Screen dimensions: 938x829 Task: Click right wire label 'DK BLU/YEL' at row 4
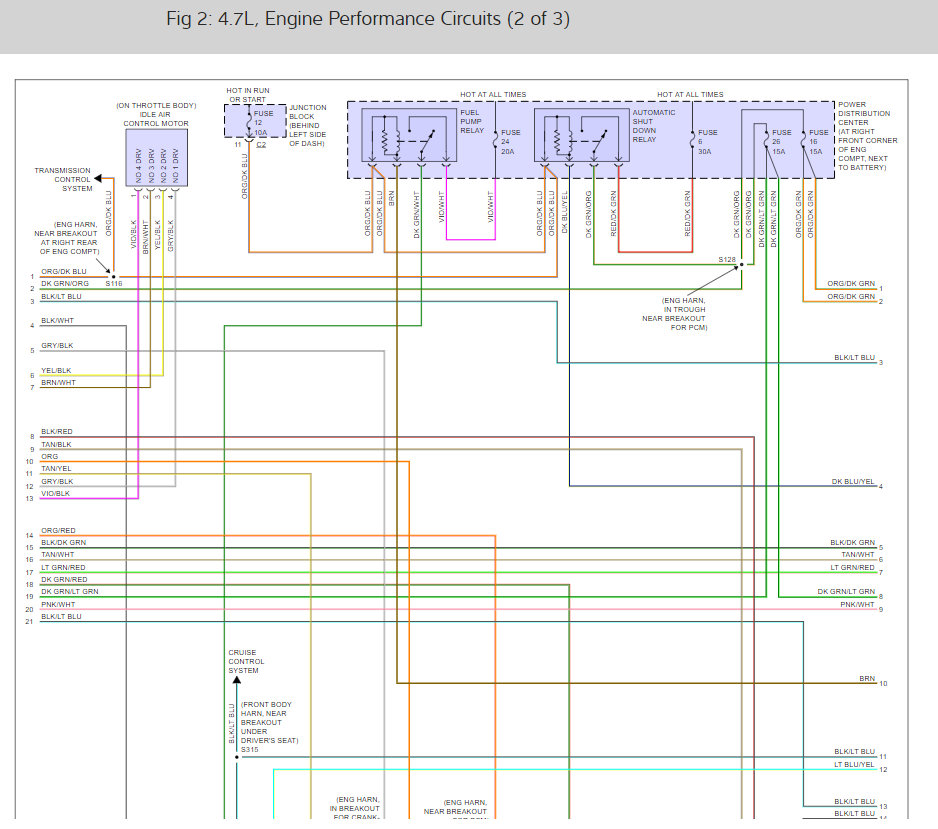coord(853,481)
